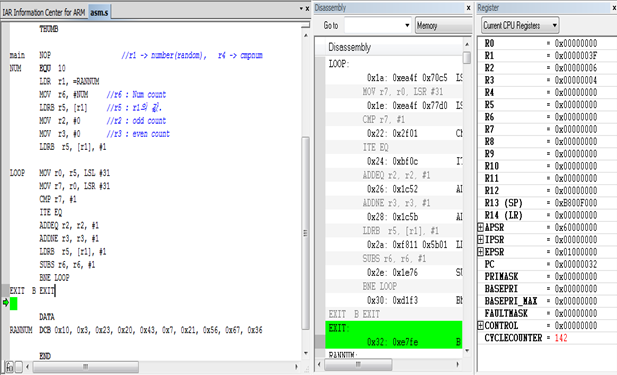Click the END directive in asm.s
The image size is (617, 375).
click(45, 356)
